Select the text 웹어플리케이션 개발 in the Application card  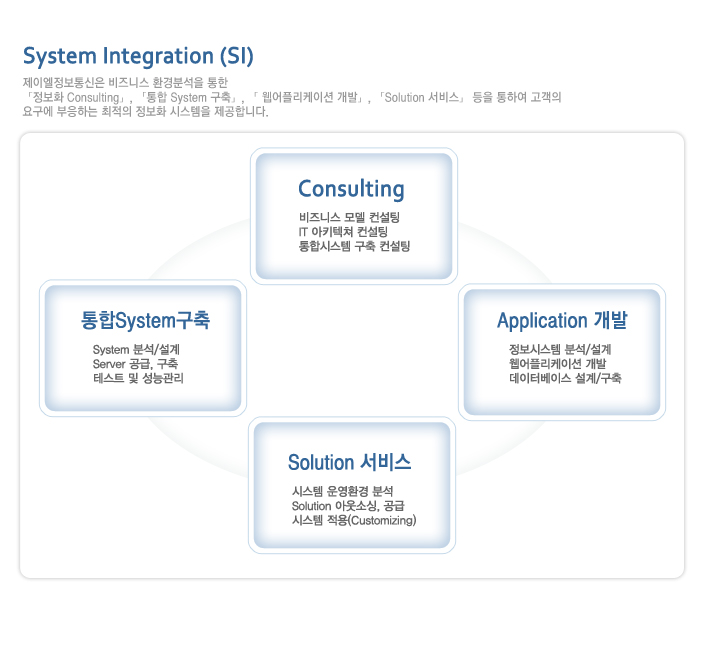click(x=558, y=364)
